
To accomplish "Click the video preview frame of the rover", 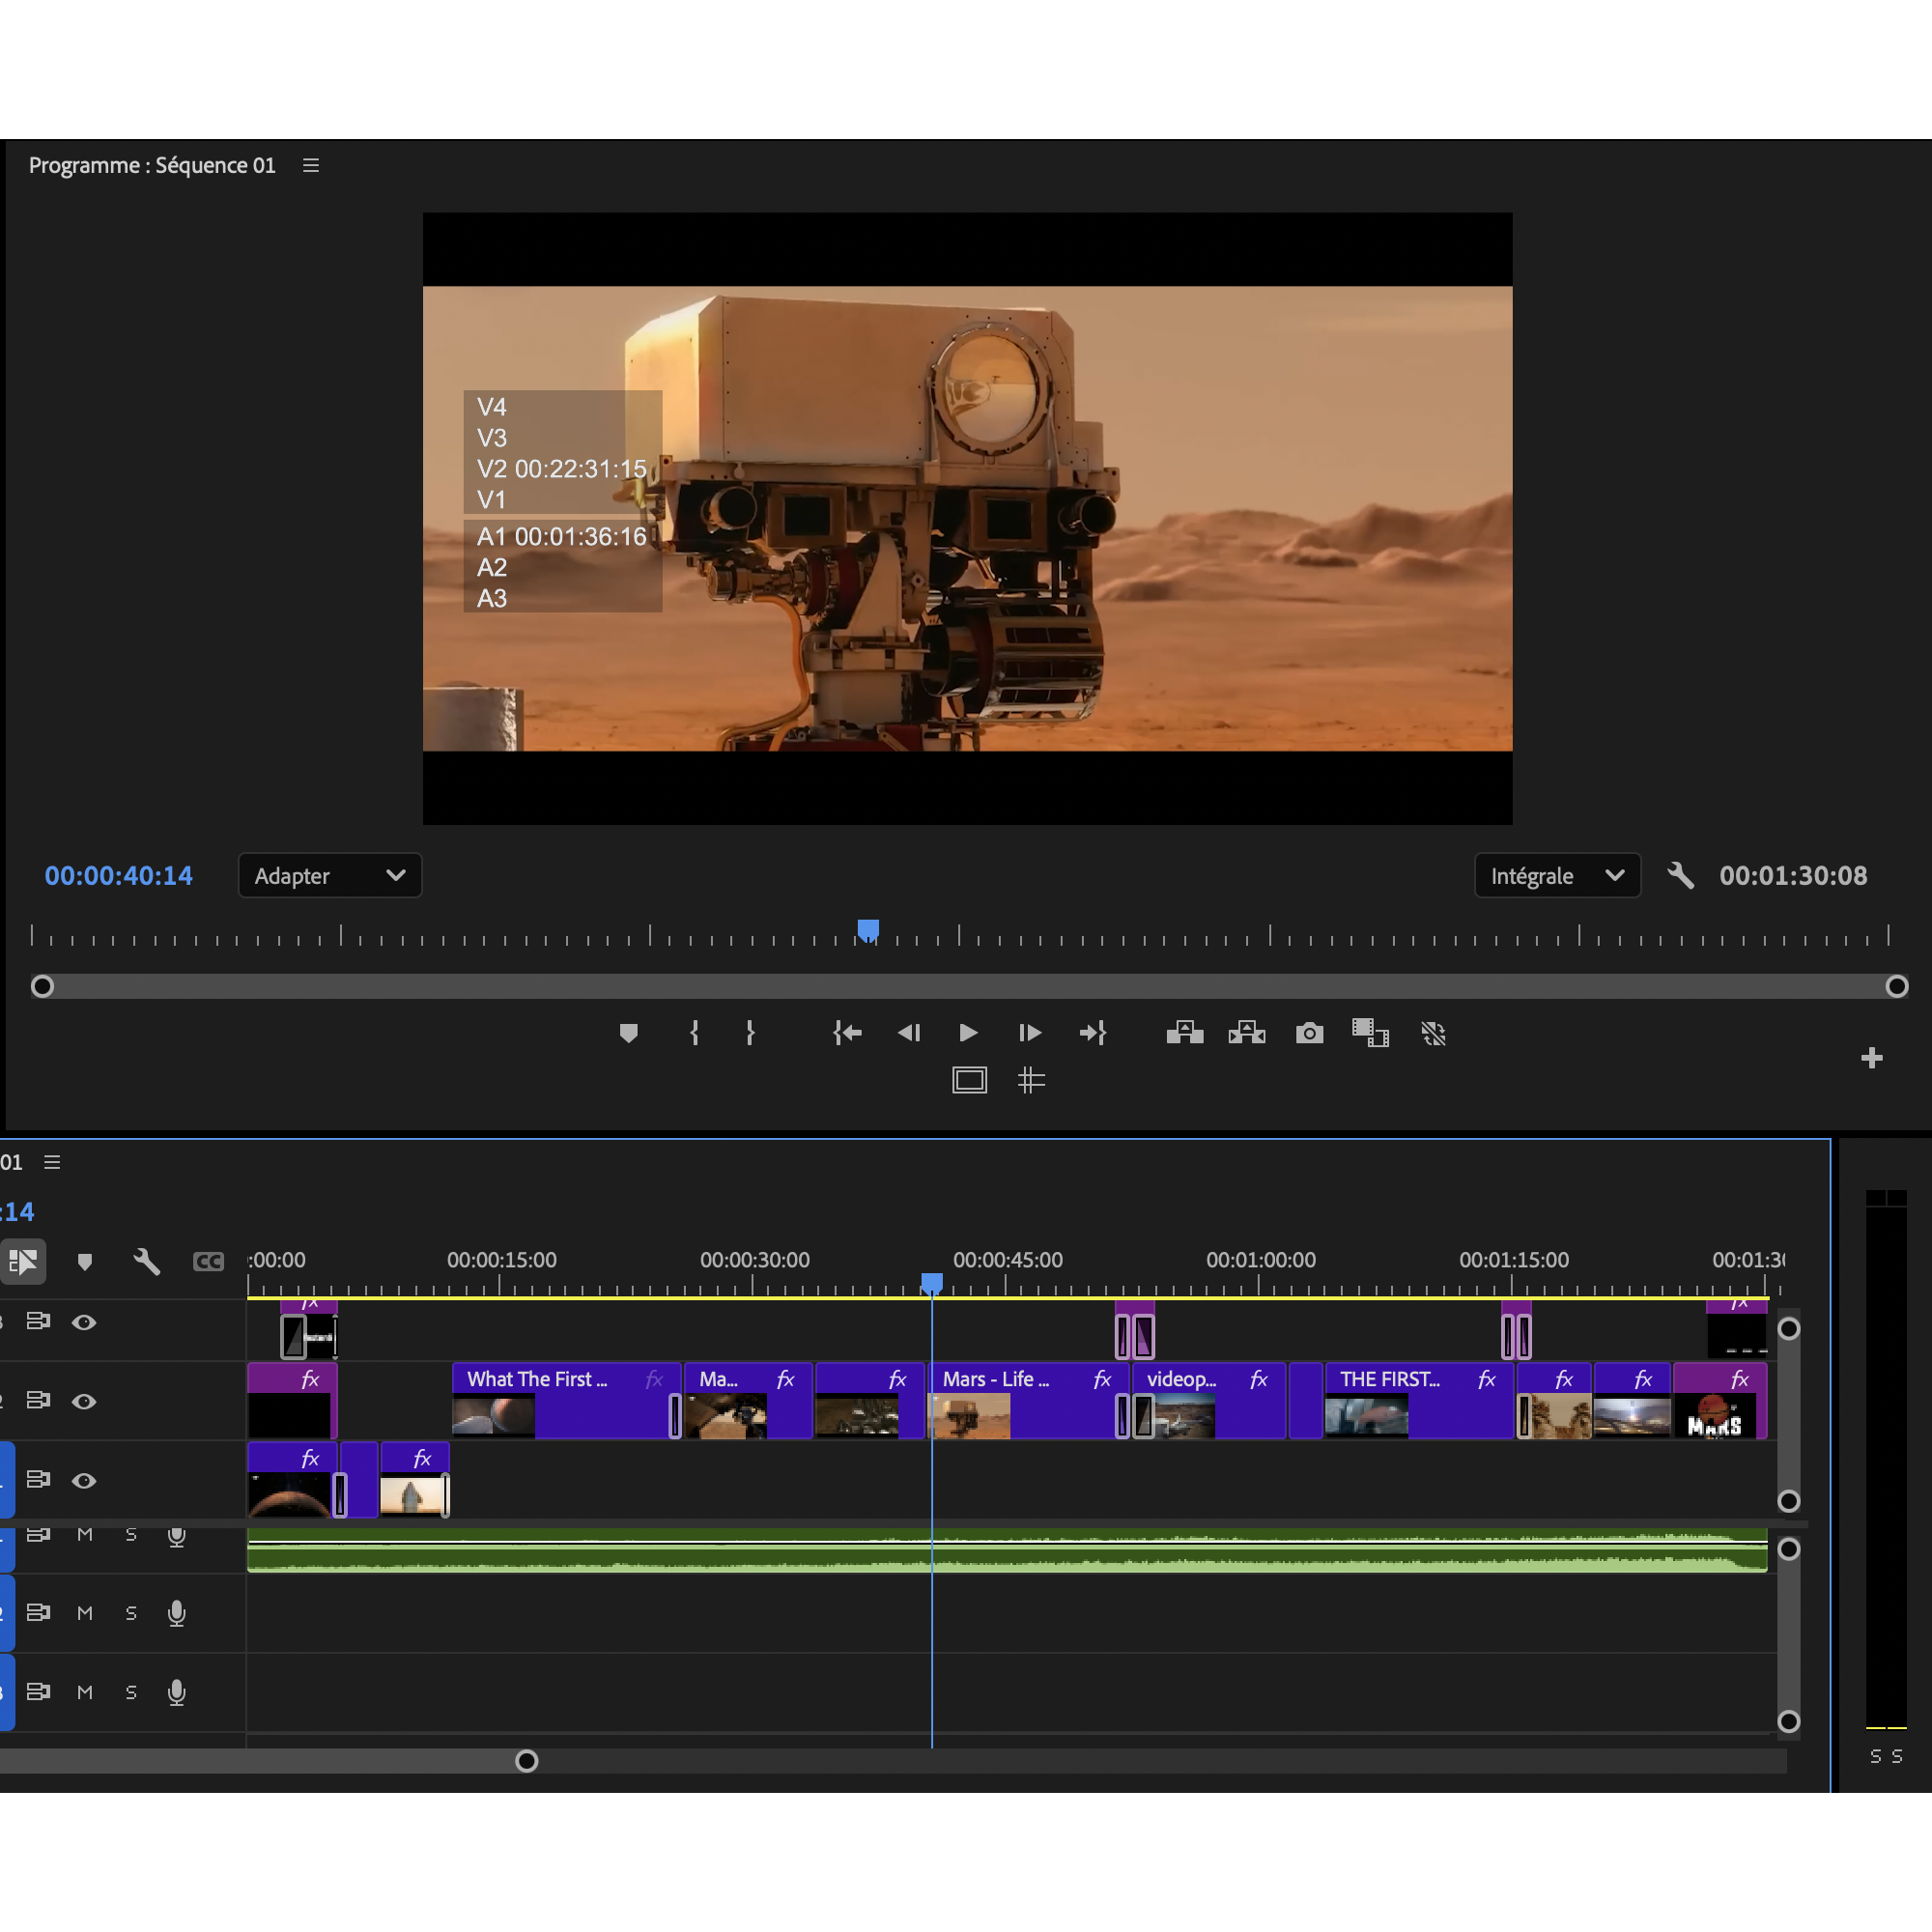I will coord(967,518).
